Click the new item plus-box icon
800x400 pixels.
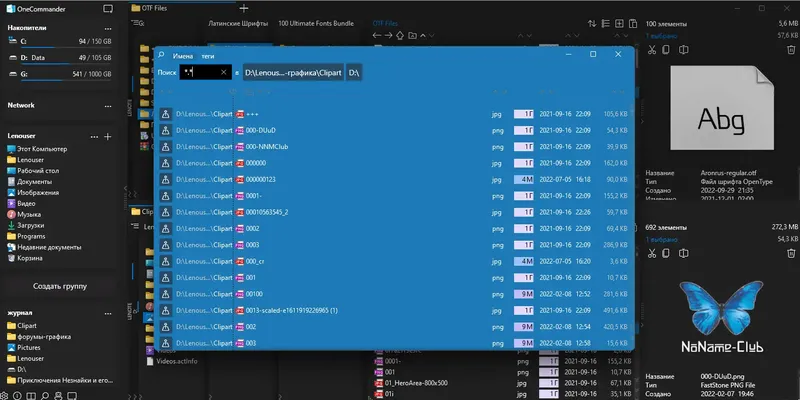click(619, 23)
